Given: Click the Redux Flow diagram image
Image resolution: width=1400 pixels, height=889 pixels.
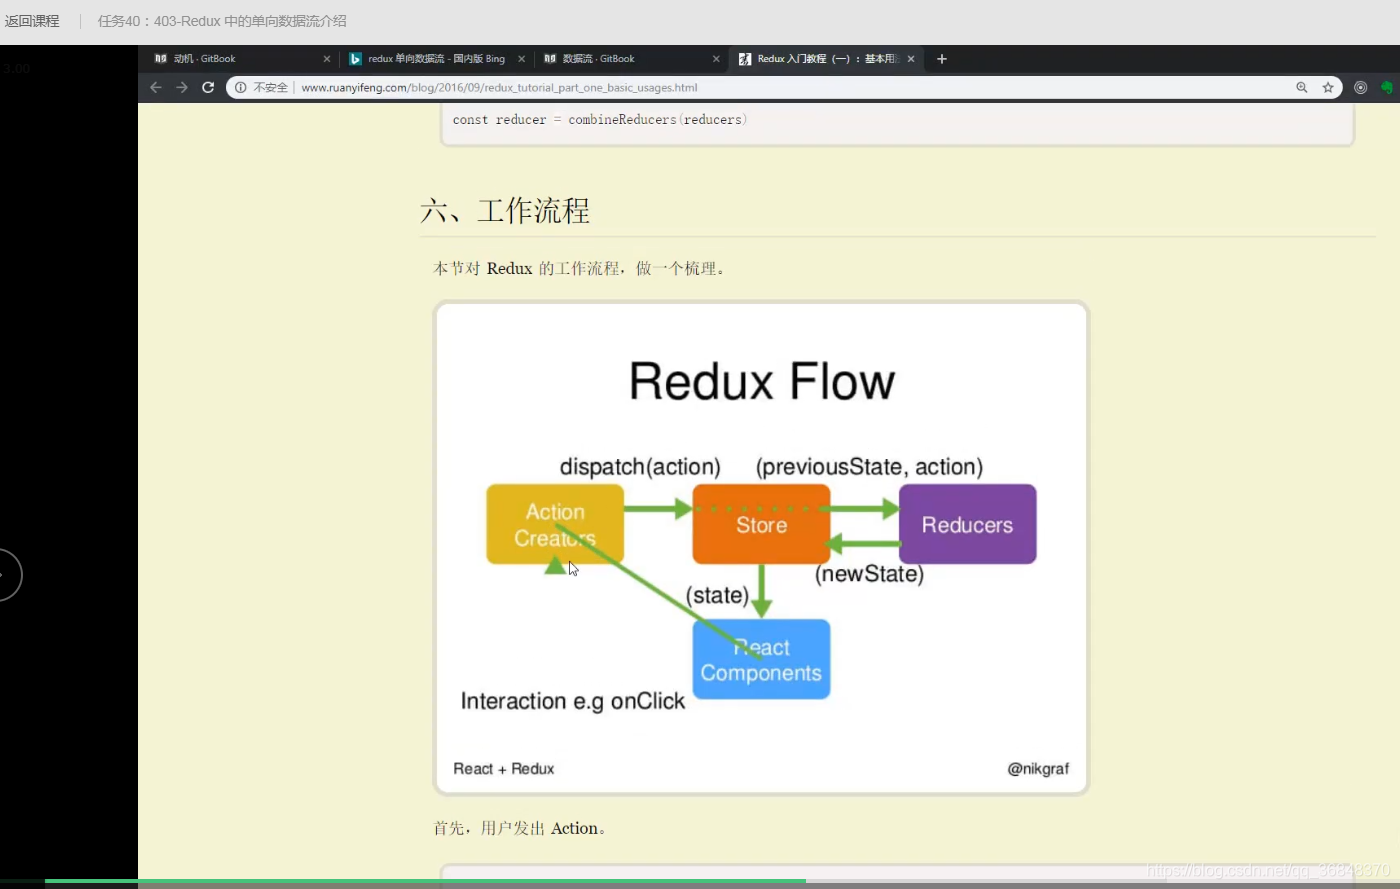Looking at the screenshot, I should pos(760,547).
